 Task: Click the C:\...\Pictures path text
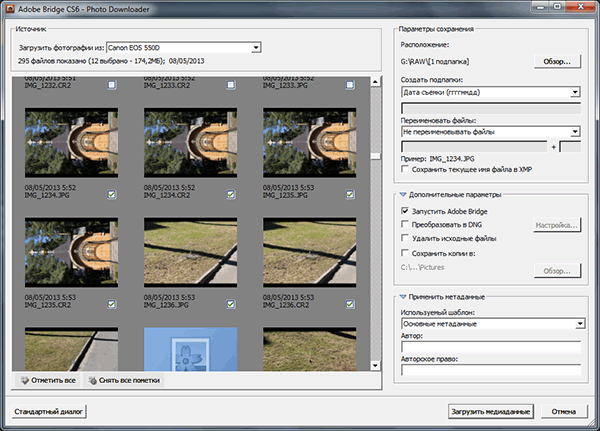(x=422, y=267)
